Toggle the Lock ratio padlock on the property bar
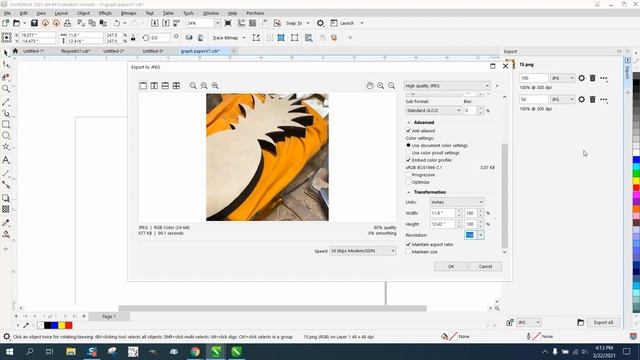 click(133, 38)
